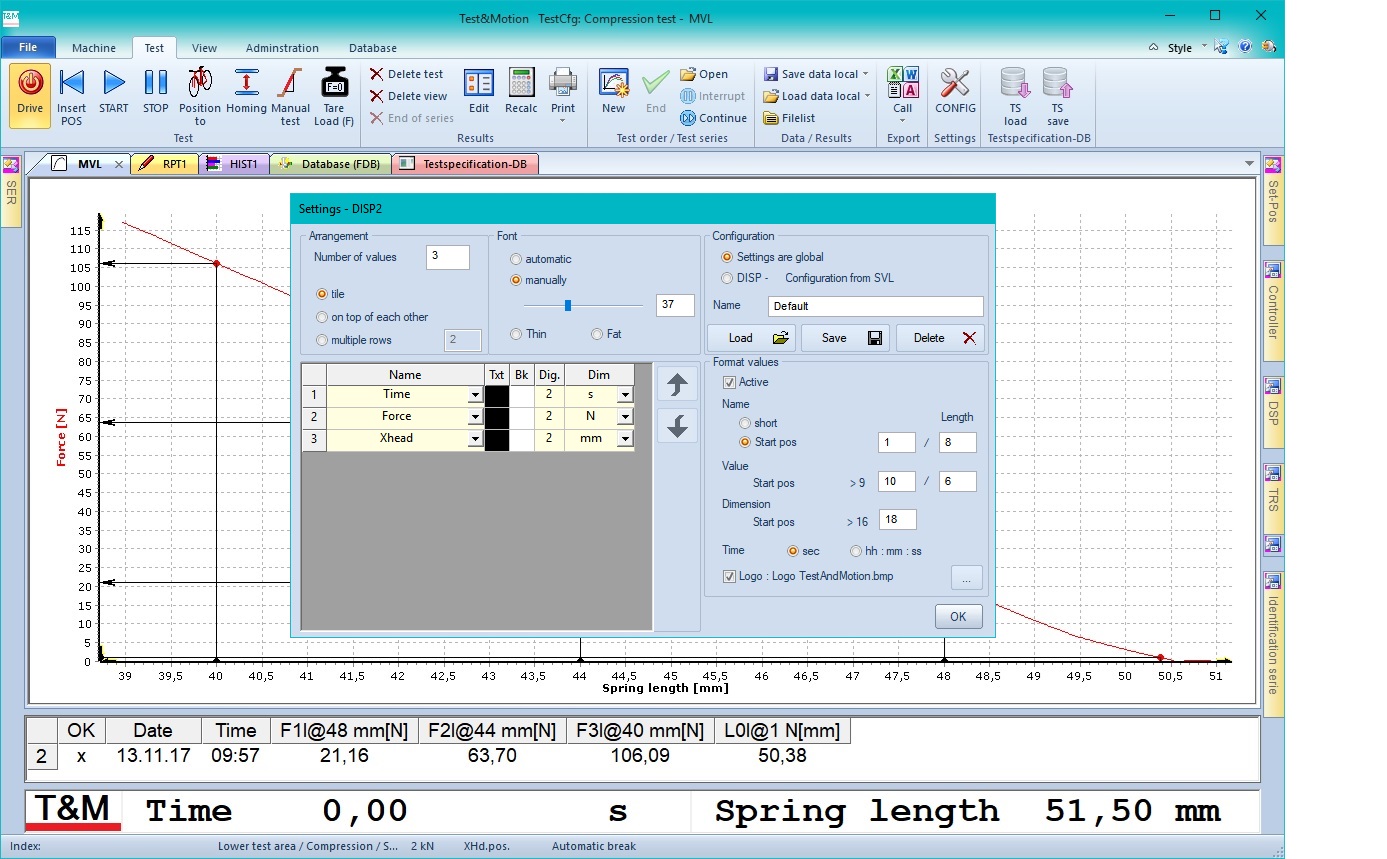The image size is (1387, 859).
Task: Open the s dimension dropdown
Action: 625,395
